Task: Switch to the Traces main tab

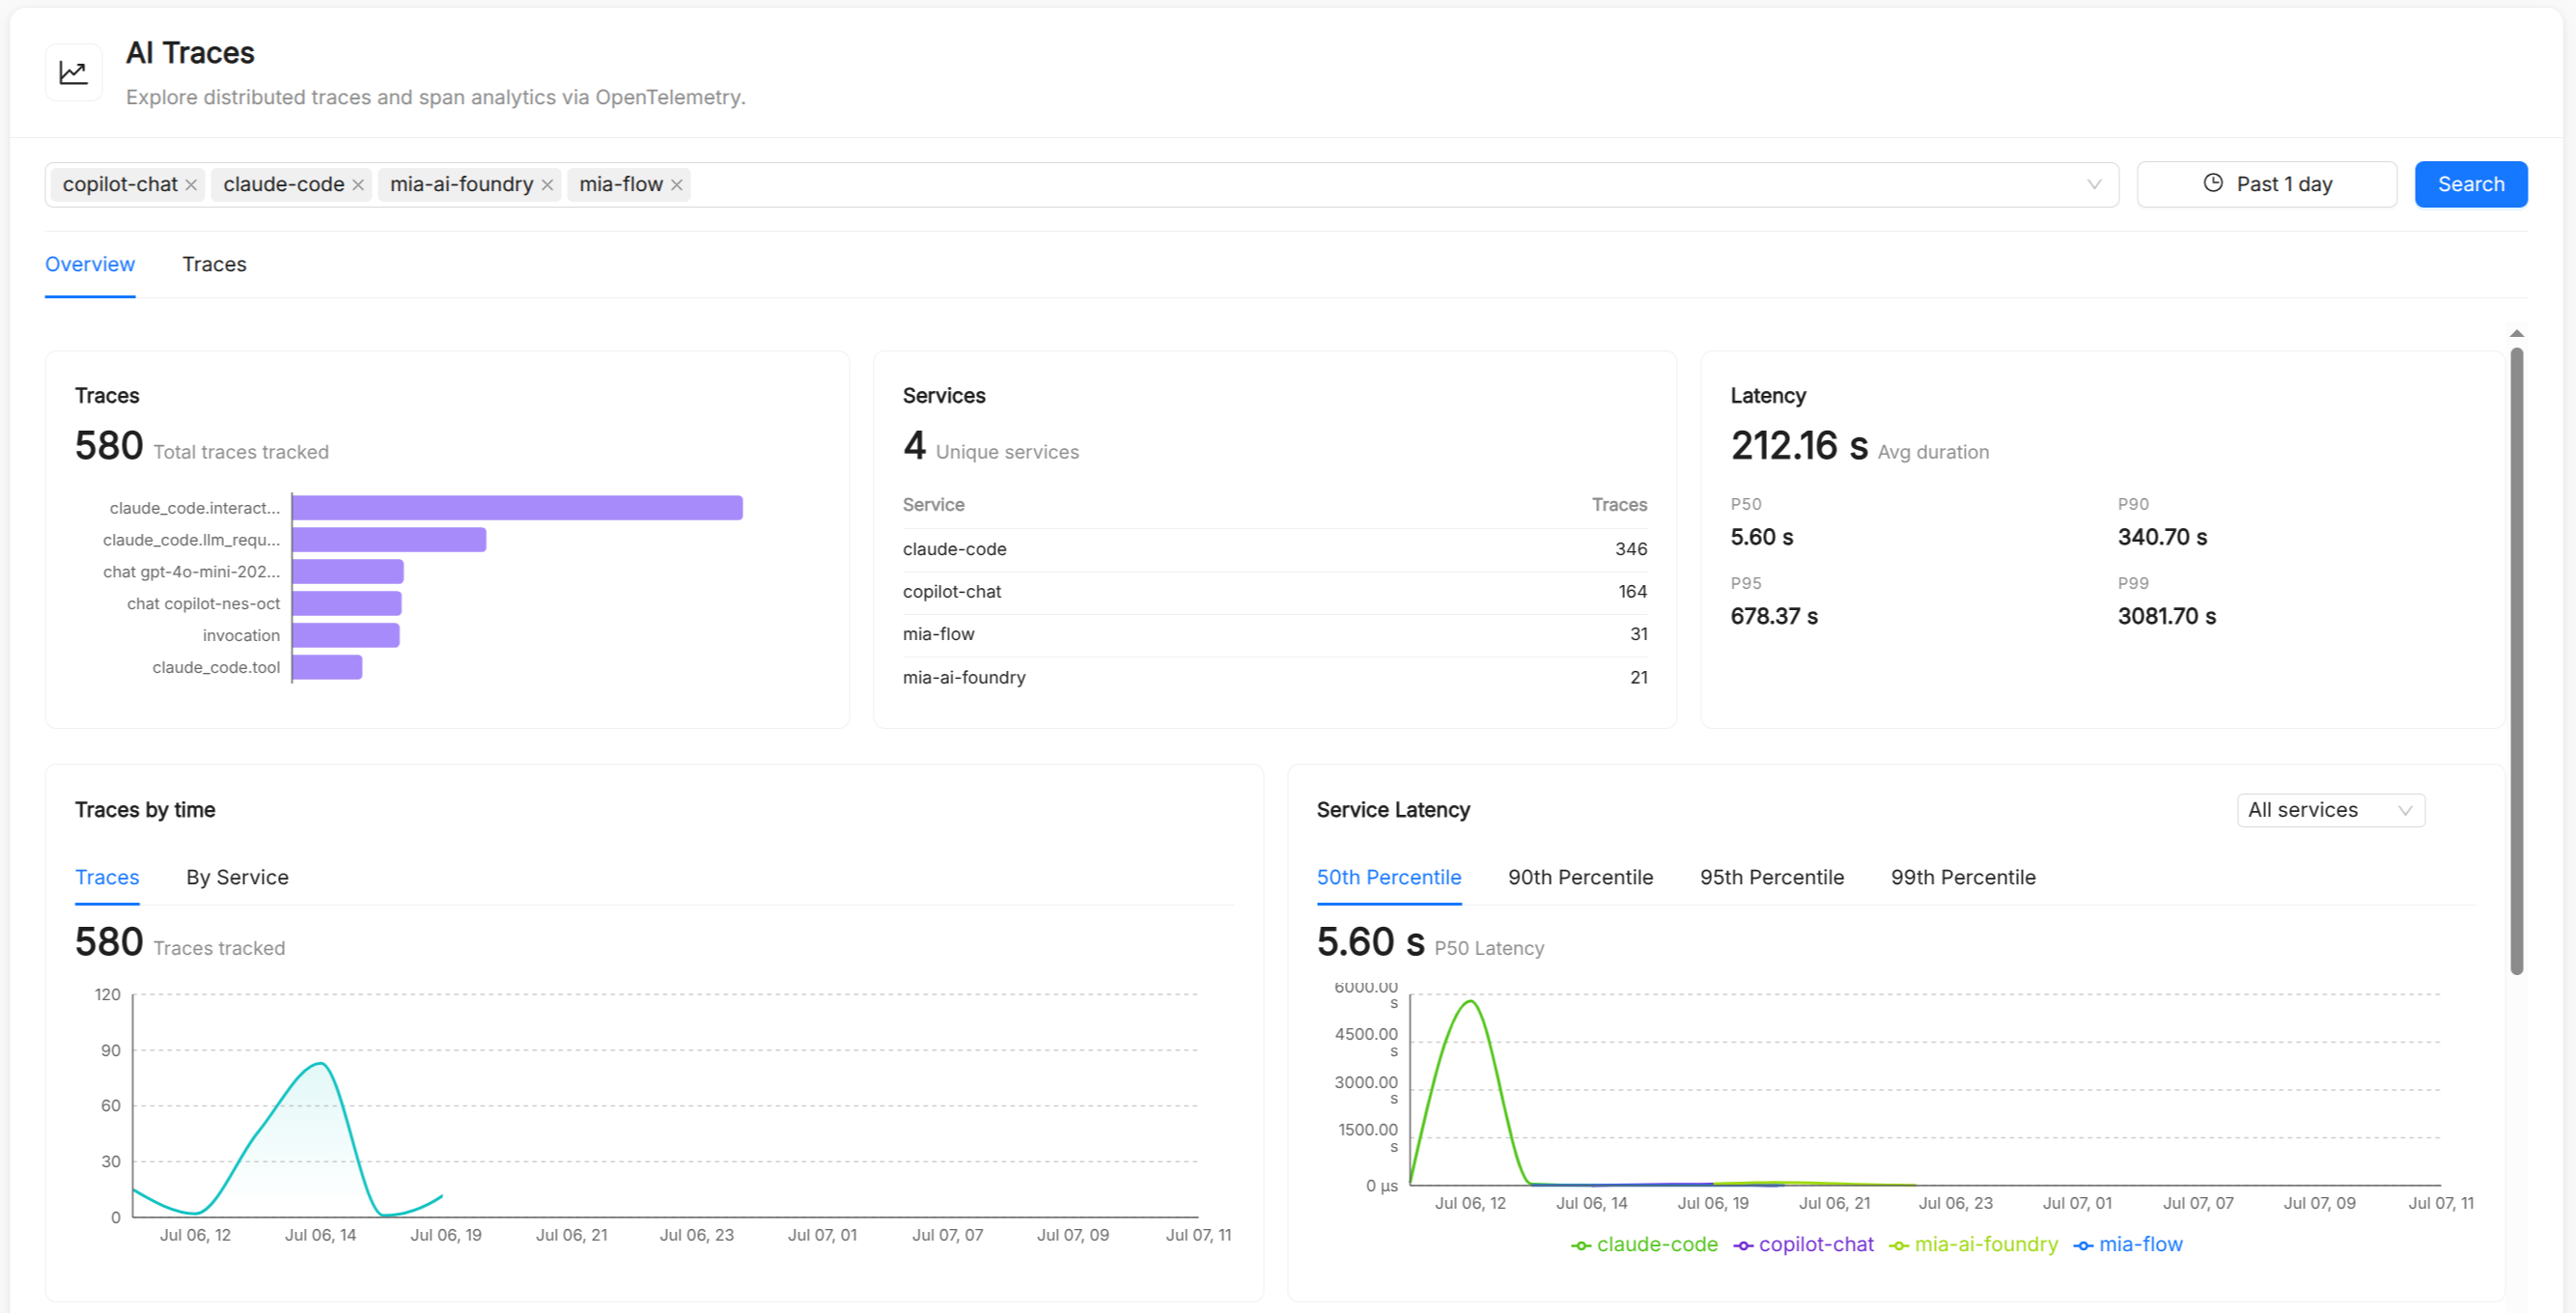Action: click(x=214, y=264)
